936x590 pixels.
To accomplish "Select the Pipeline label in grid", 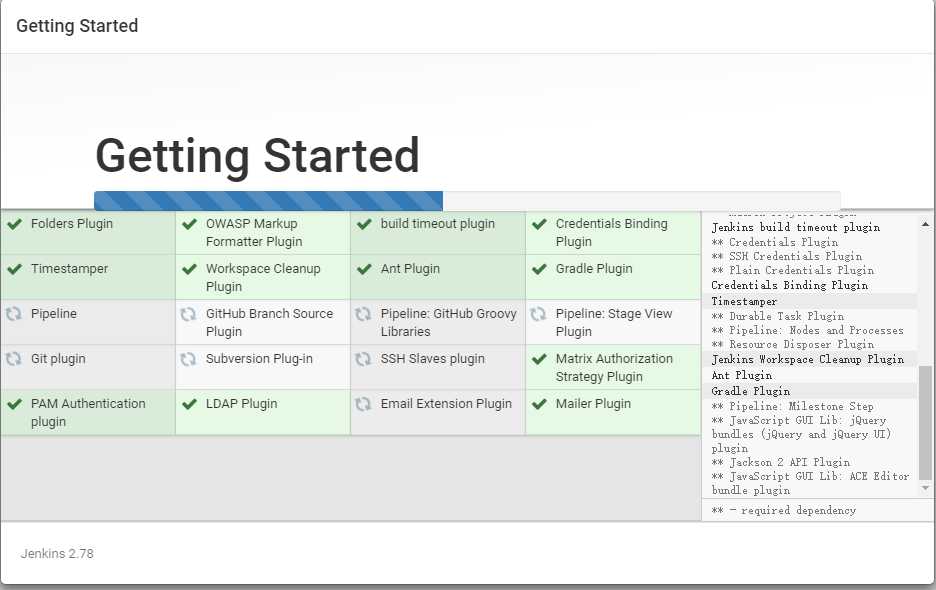I will pyautogui.click(x=54, y=314).
